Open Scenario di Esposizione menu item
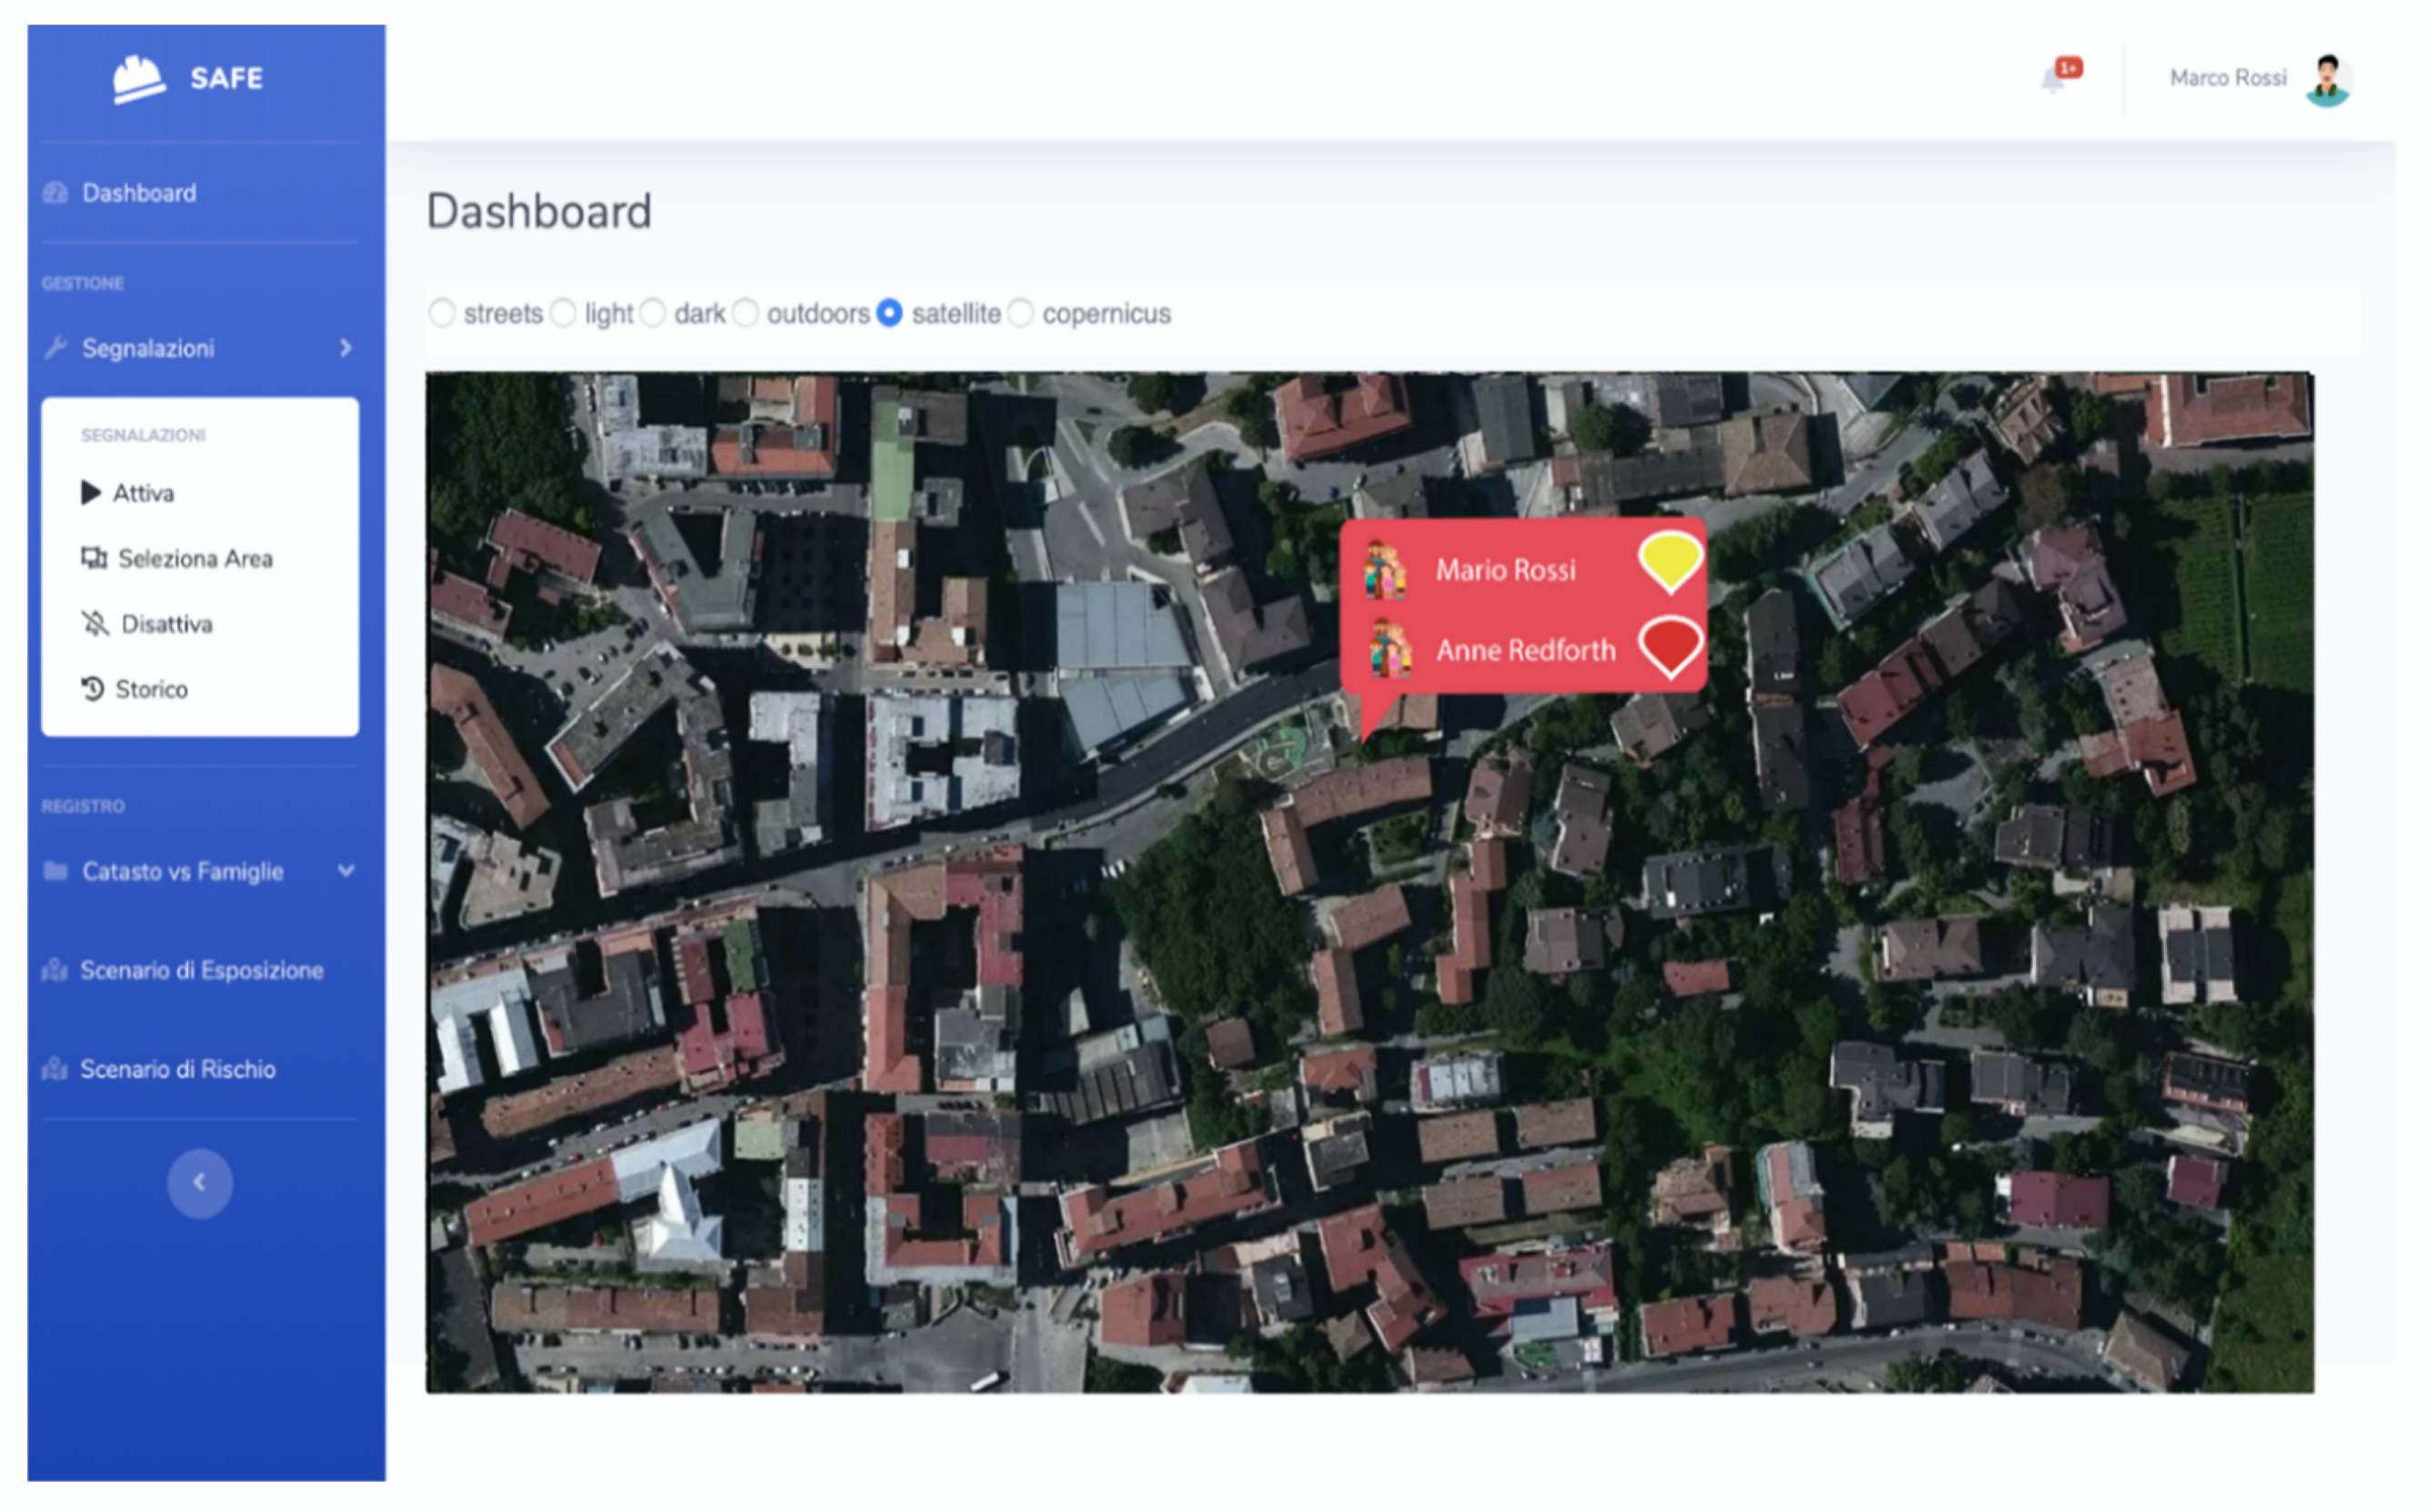 pyautogui.click(x=201, y=970)
